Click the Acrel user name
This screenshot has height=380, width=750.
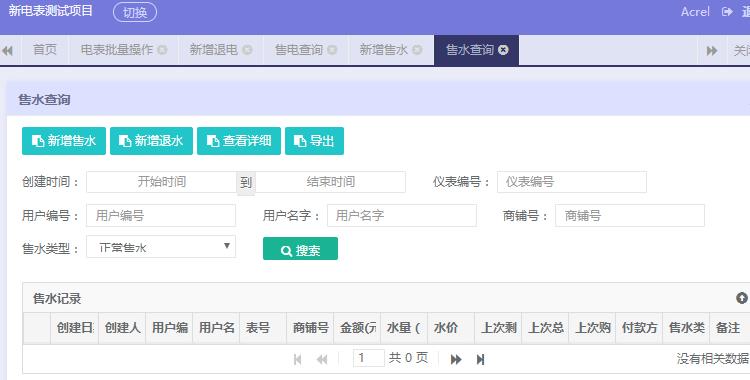(x=695, y=12)
